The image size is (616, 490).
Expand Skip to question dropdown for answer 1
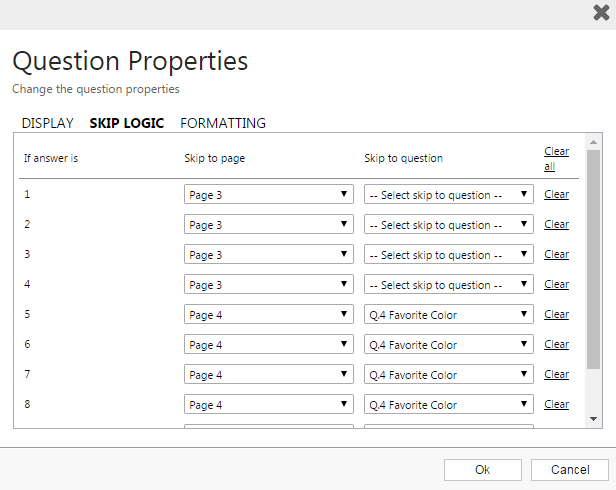point(448,195)
